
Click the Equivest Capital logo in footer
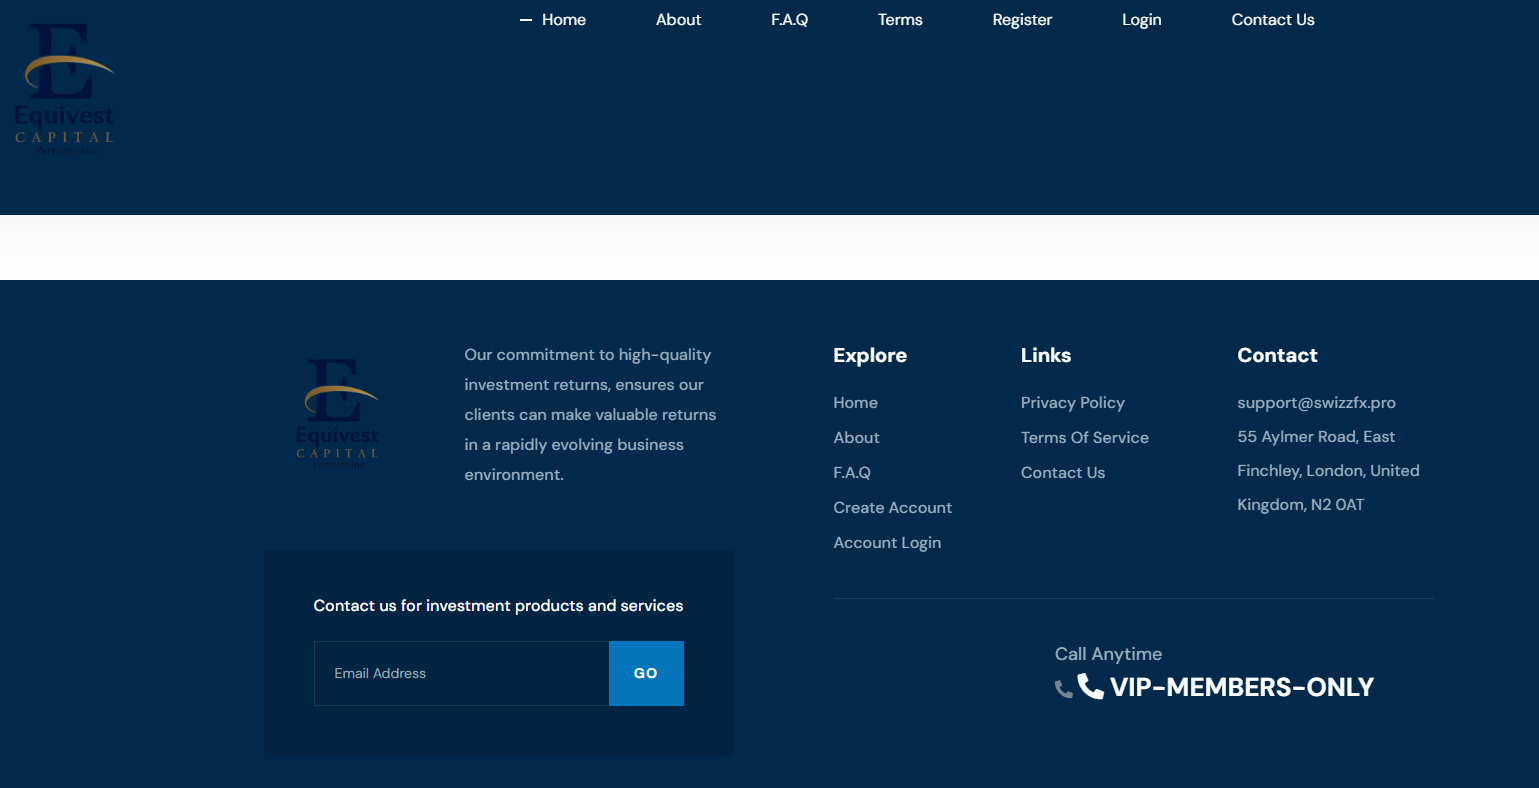(x=339, y=414)
